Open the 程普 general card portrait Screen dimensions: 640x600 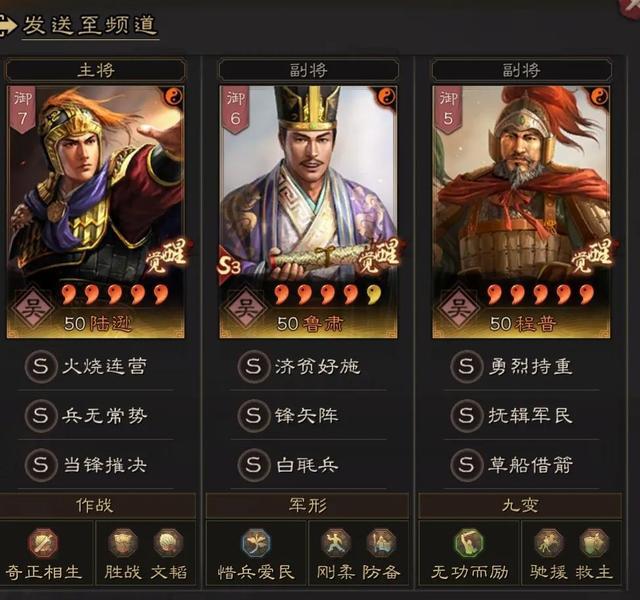coord(521,212)
